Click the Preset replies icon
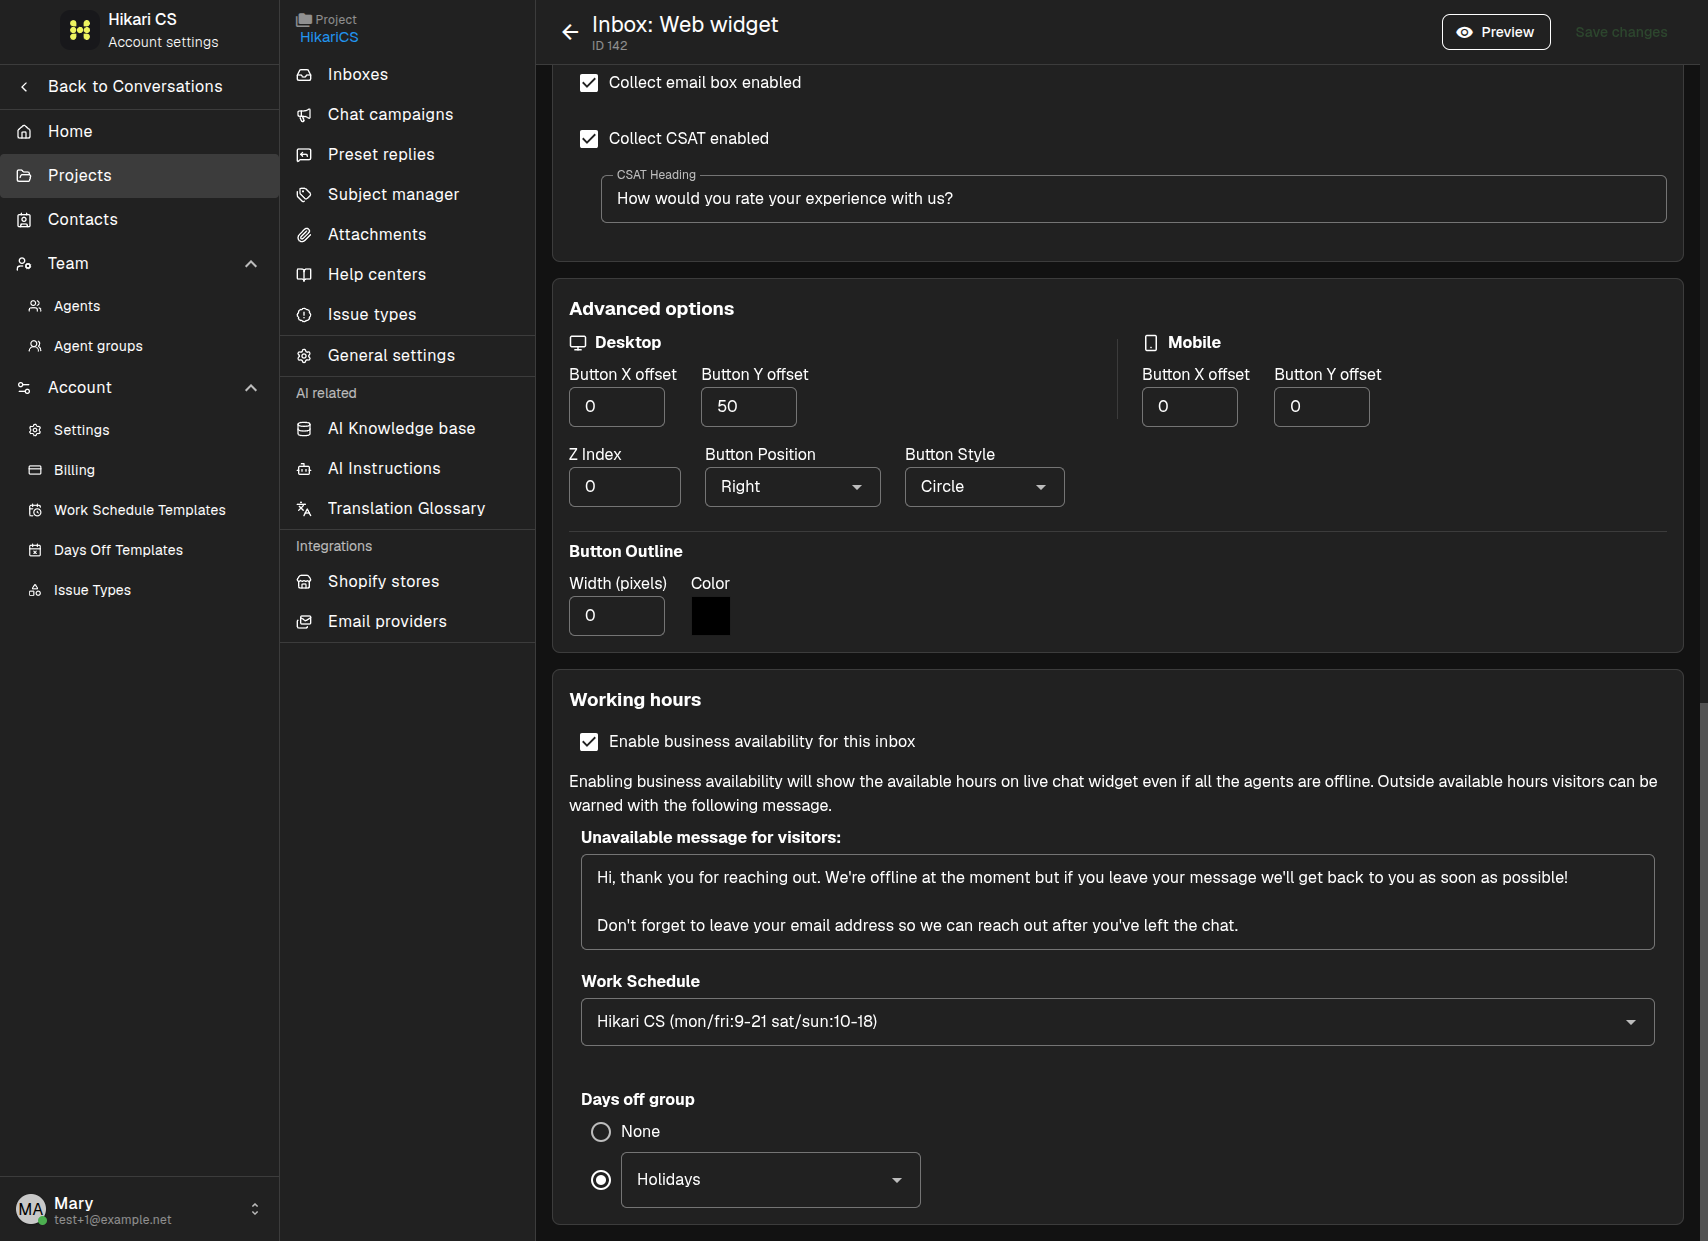 pyautogui.click(x=304, y=155)
